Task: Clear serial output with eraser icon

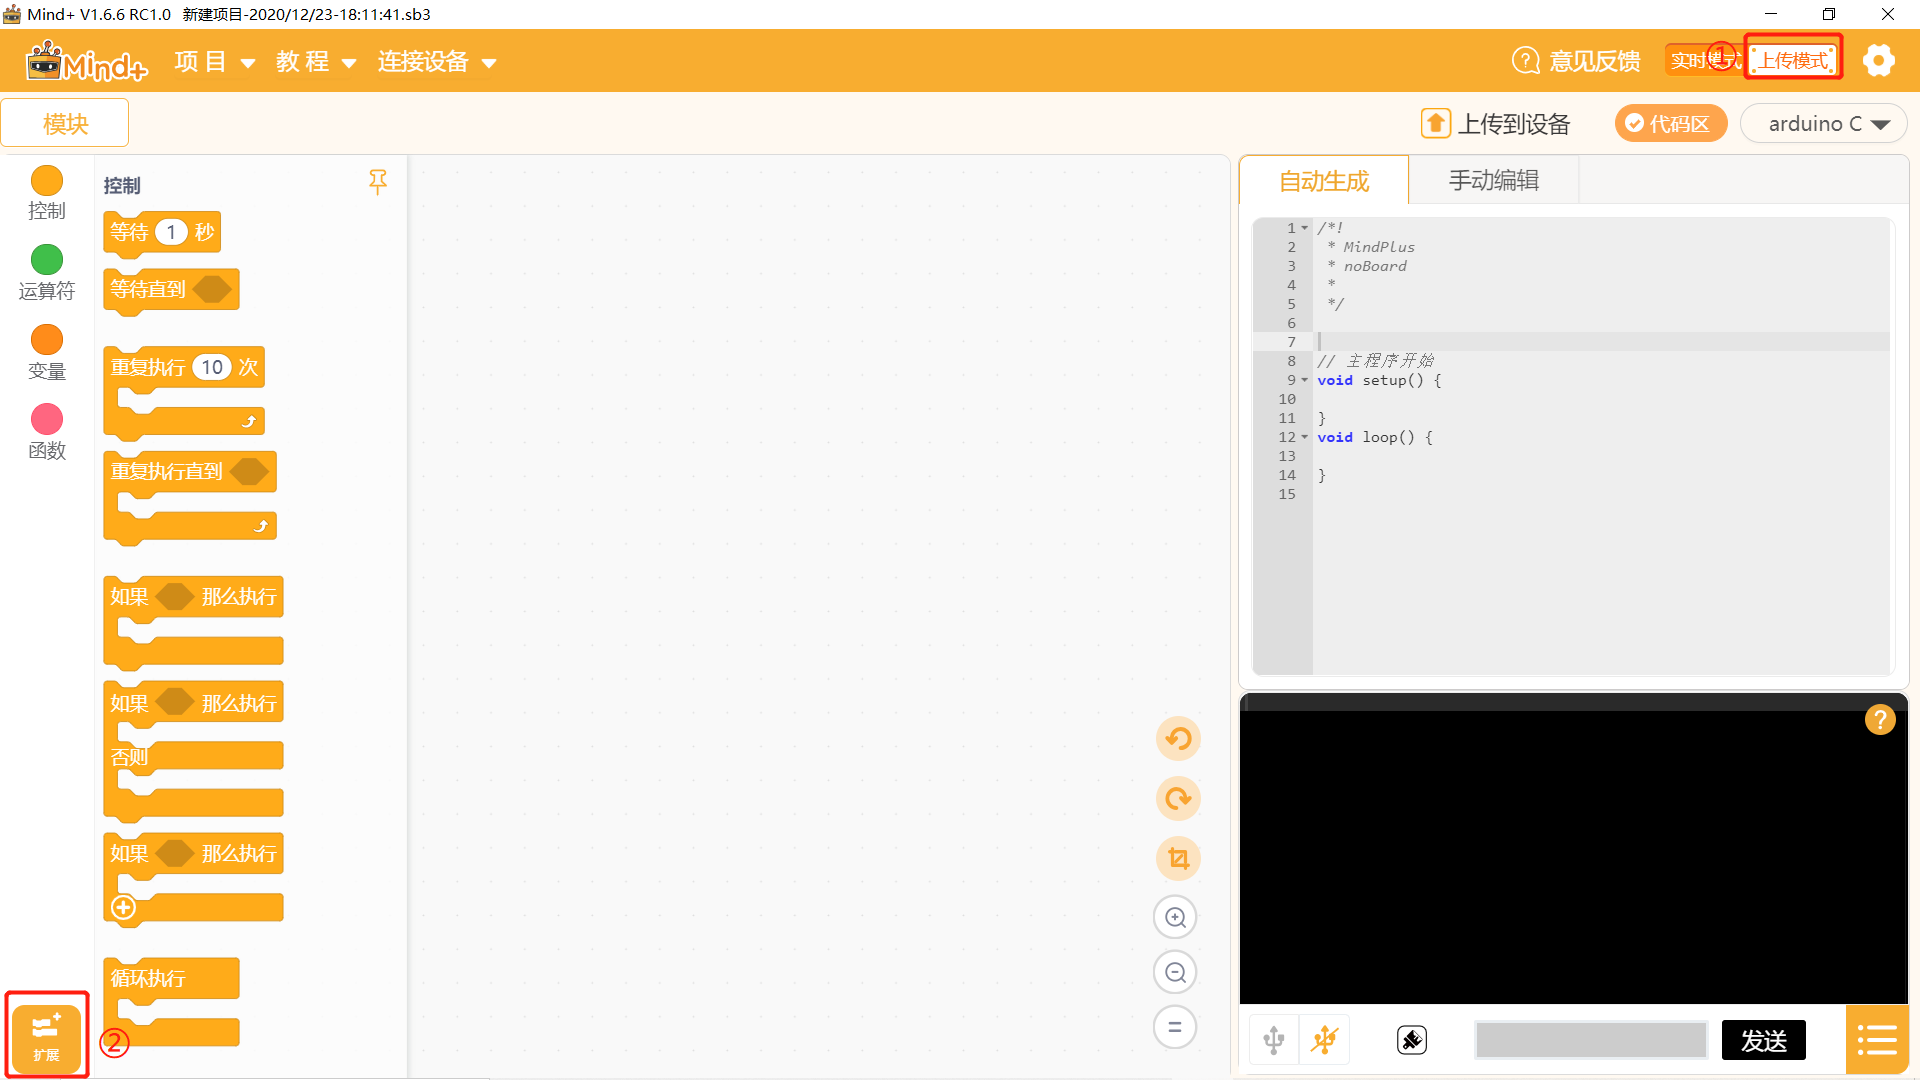Action: (1412, 1040)
